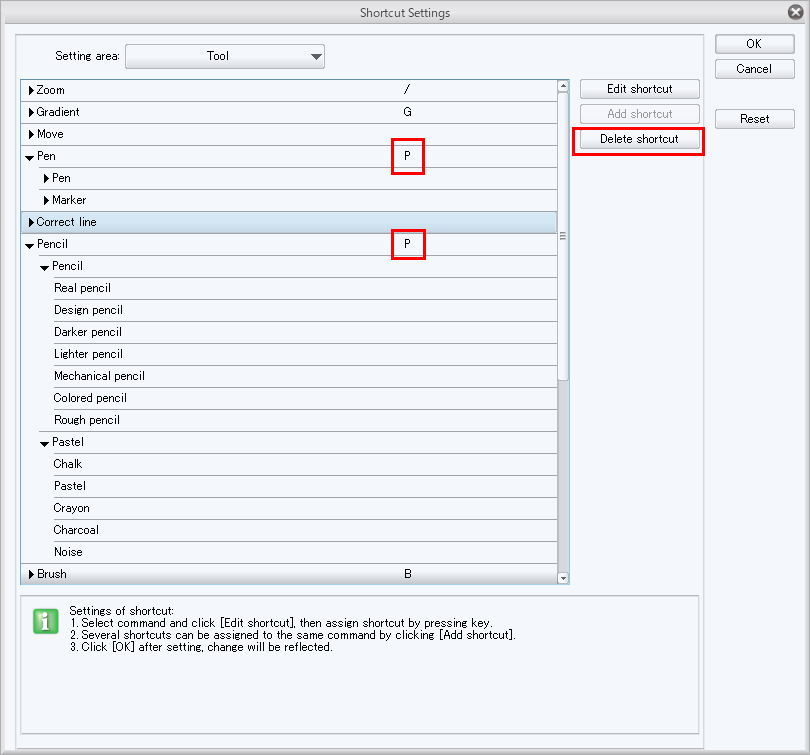Select the Crayon tool entry
810x755 pixels.
[71, 508]
